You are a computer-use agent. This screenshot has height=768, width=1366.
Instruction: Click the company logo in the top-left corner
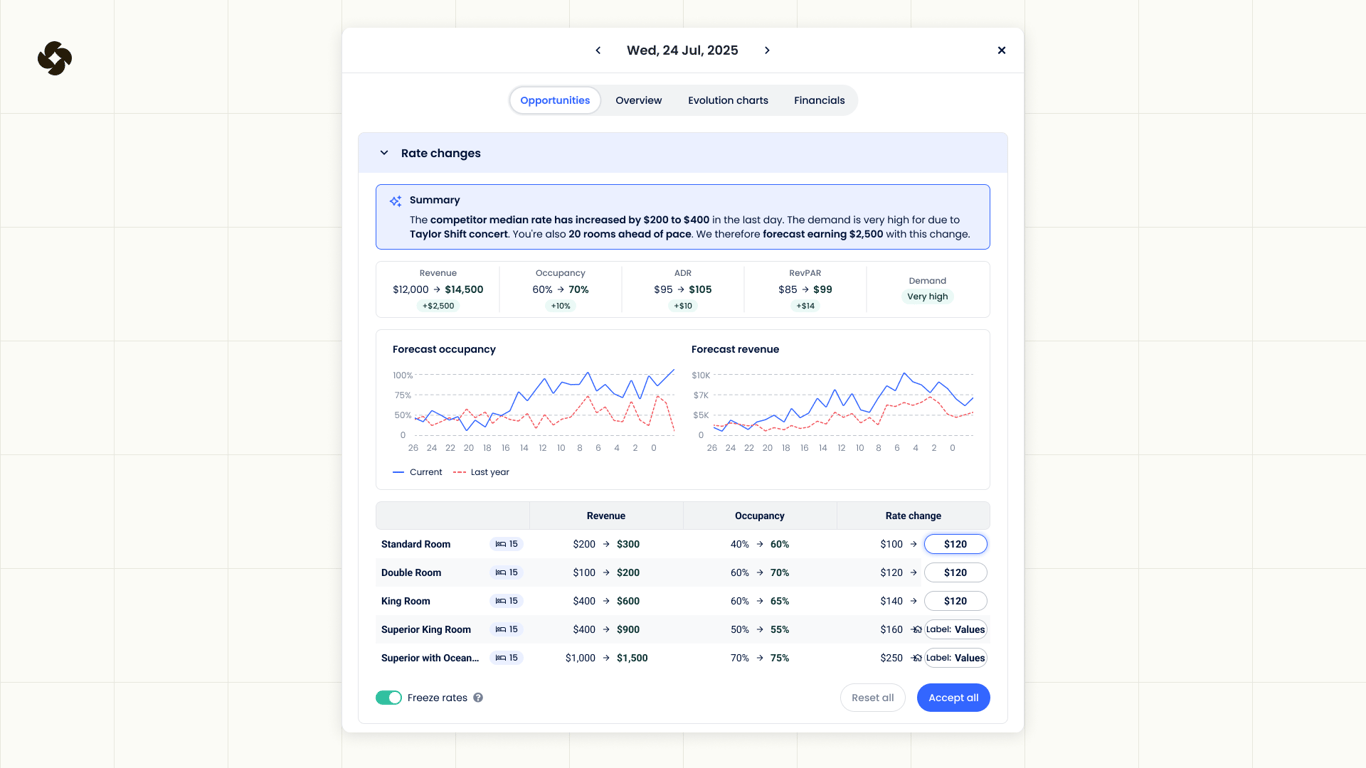(x=55, y=58)
